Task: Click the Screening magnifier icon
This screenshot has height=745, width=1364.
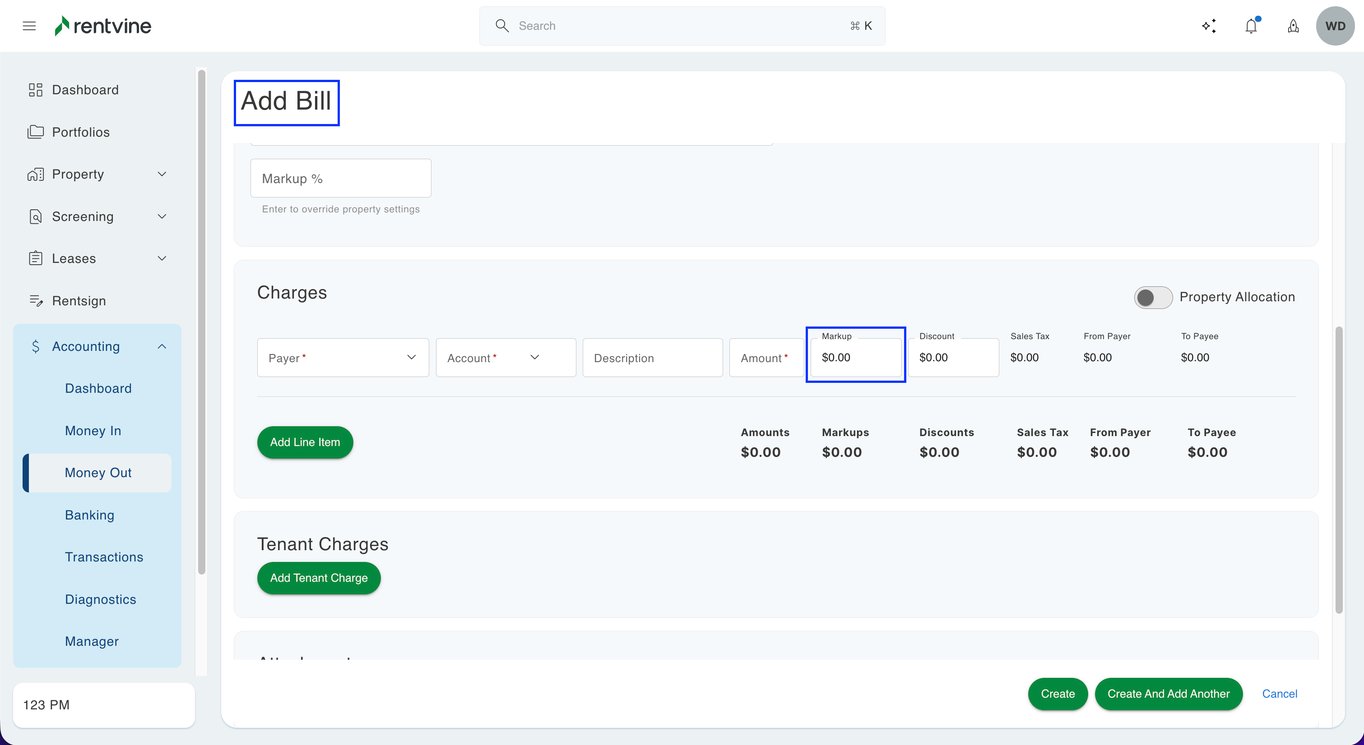Action: point(36,216)
